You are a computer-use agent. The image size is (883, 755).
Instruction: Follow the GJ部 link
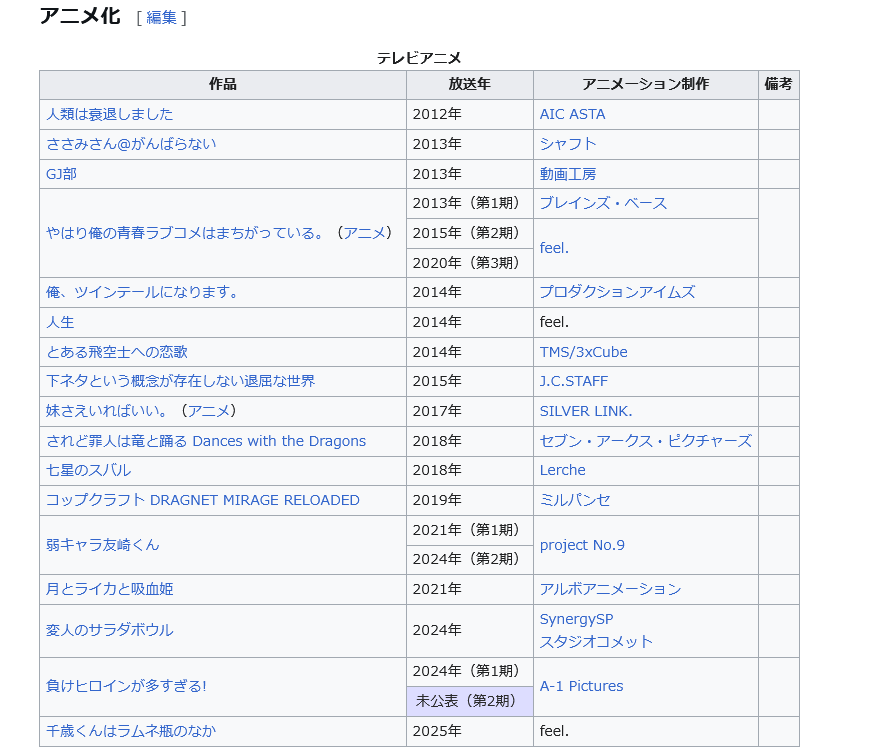click(61, 174)
